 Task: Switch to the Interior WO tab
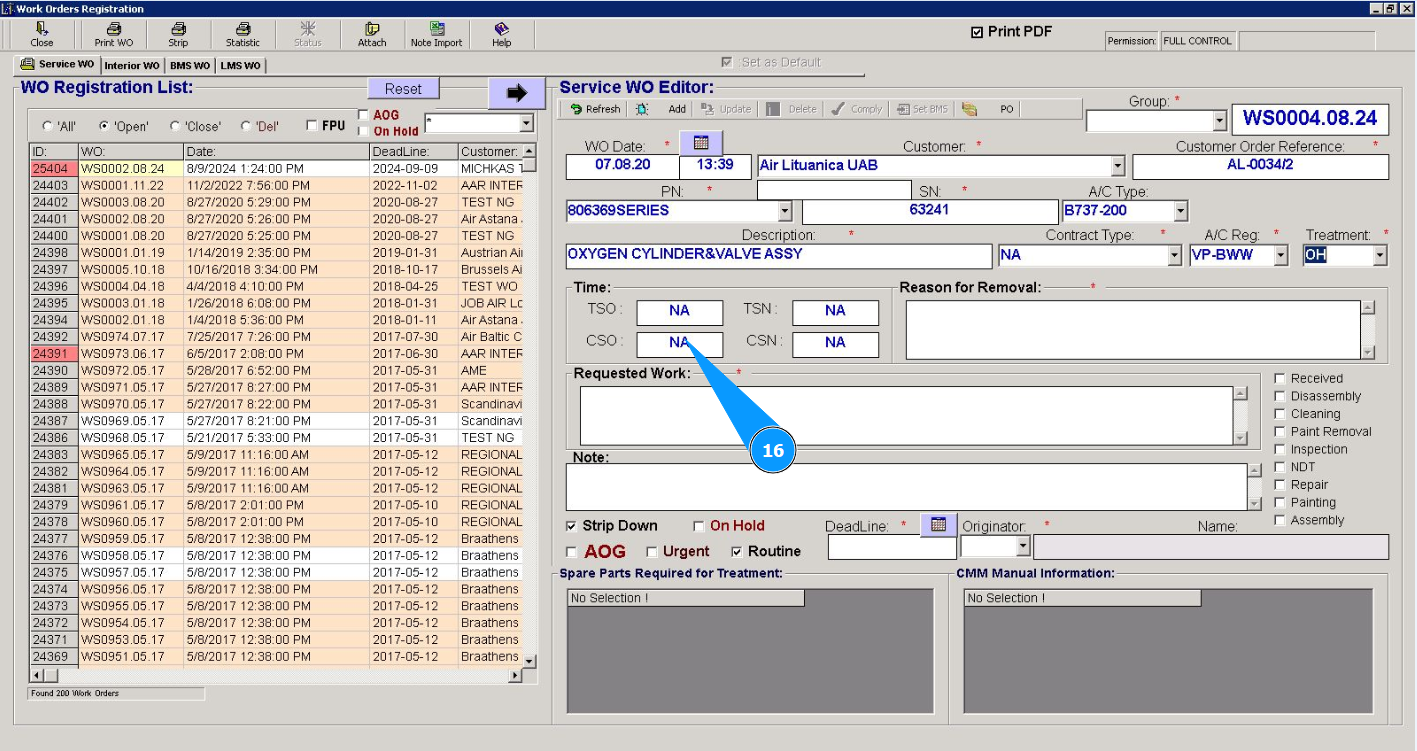click(131, 66)
